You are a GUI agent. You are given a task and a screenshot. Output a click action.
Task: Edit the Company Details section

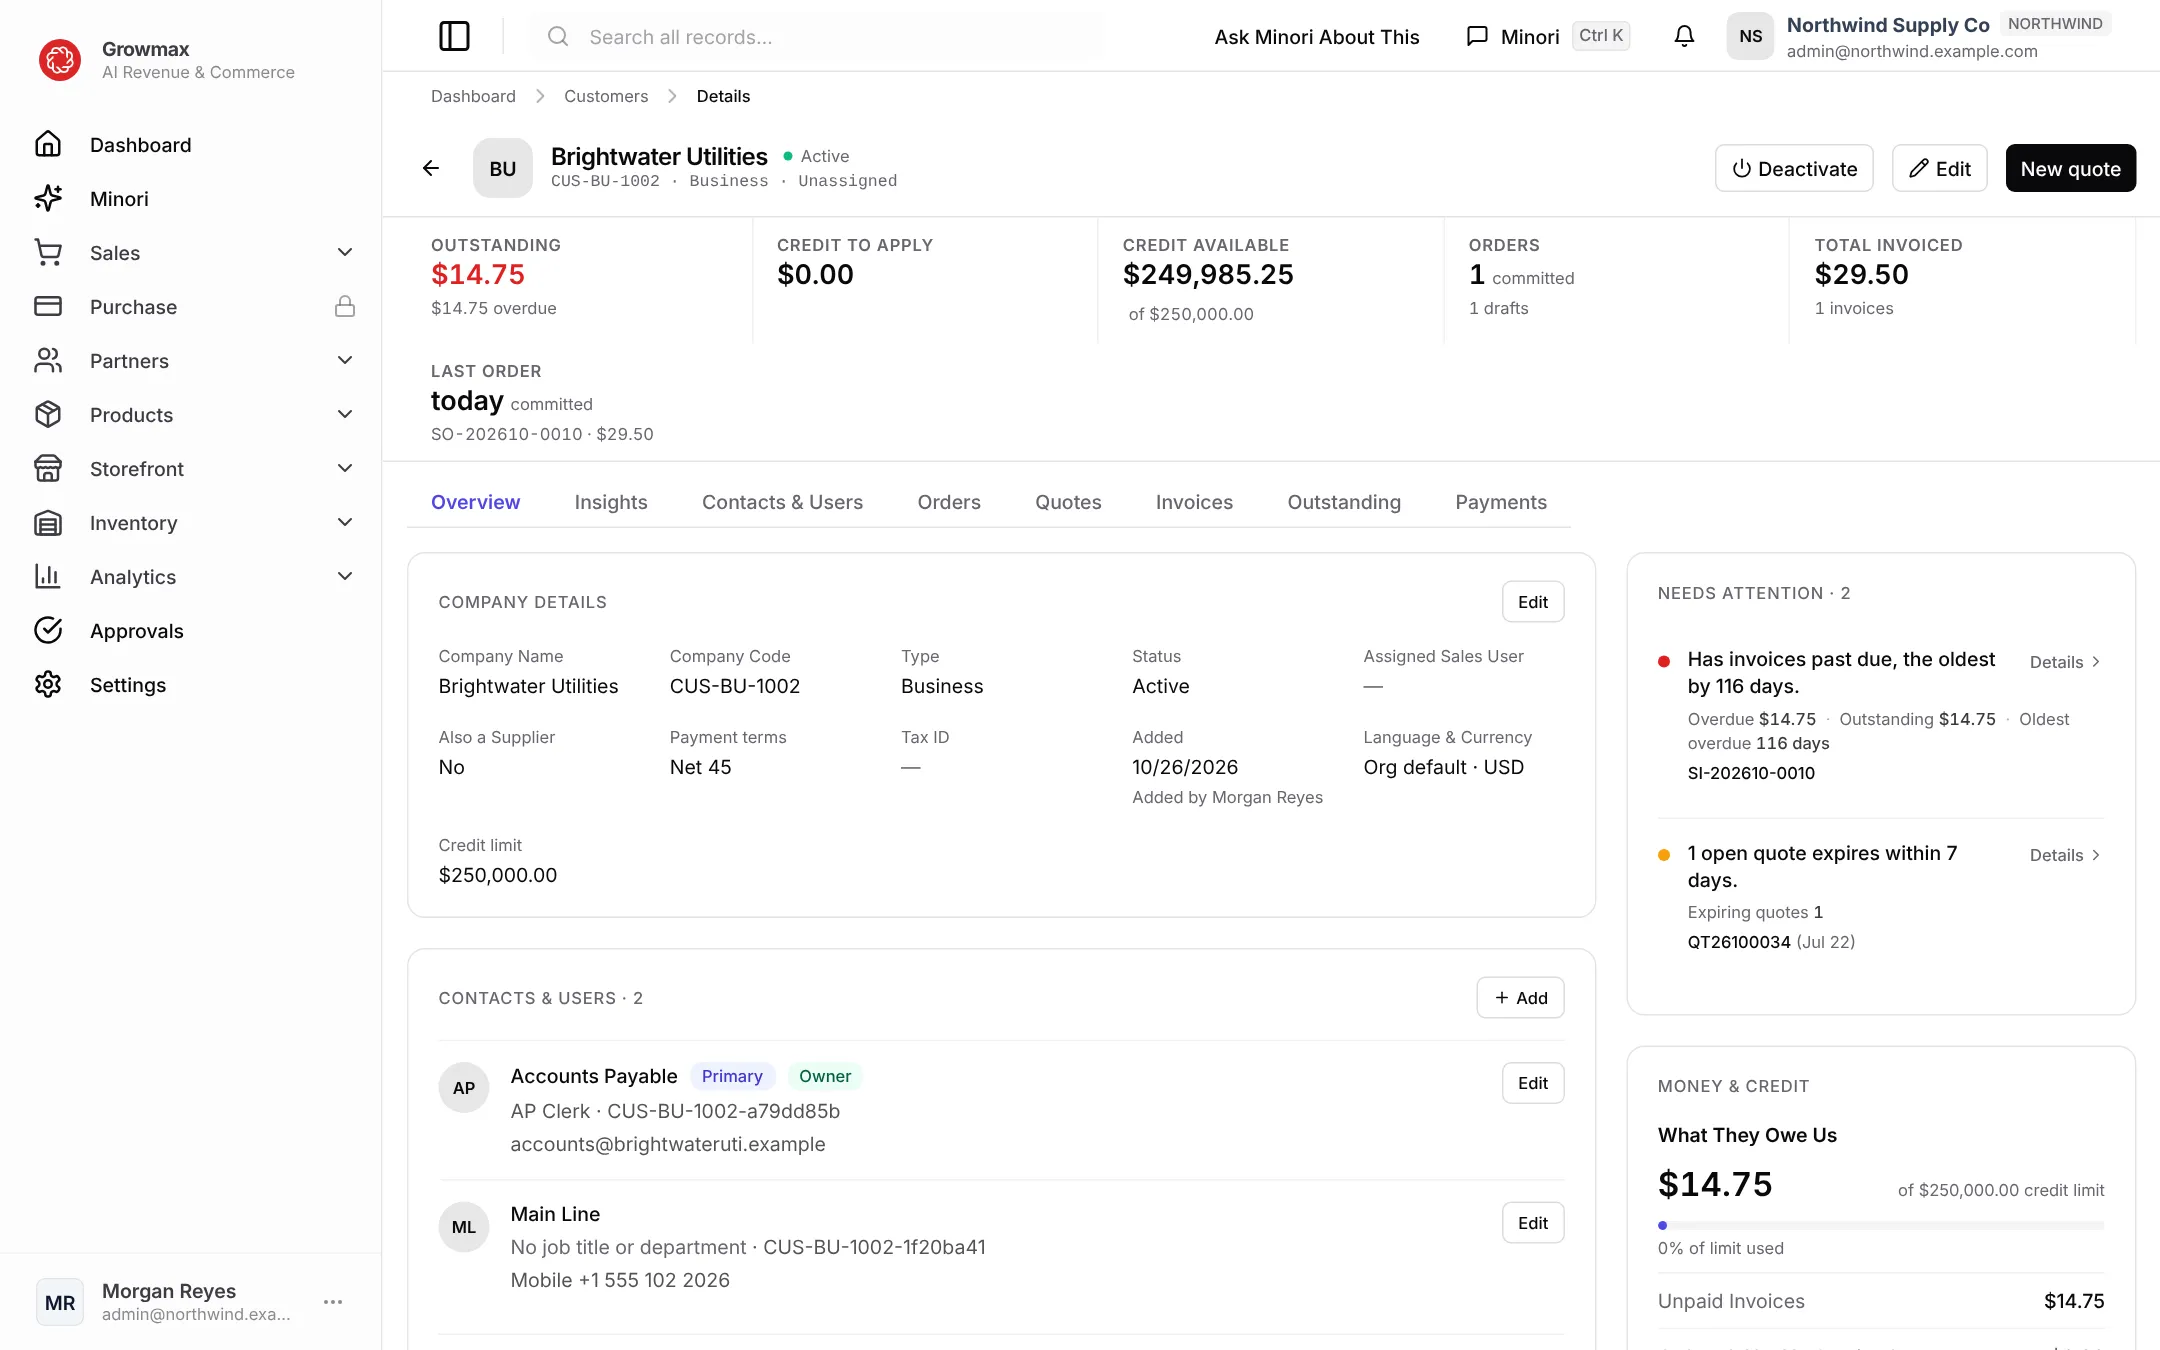(x=1533, y=602)
